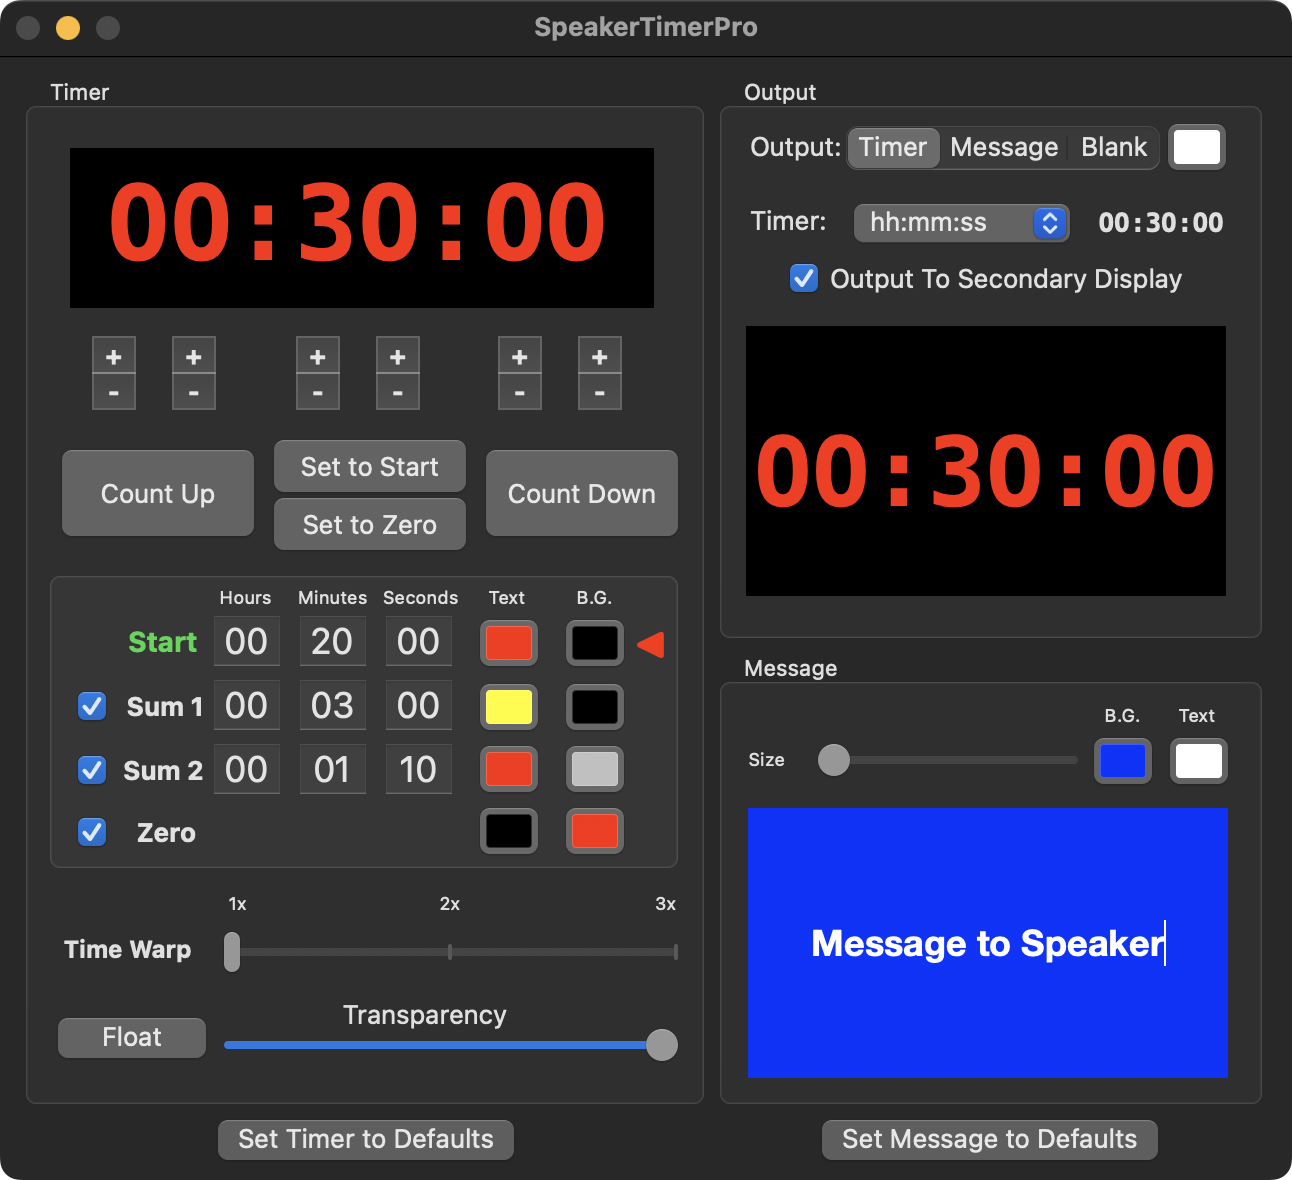
Task: Open the Sum 2 gray B.G. color
Action: tap(595, 769)
